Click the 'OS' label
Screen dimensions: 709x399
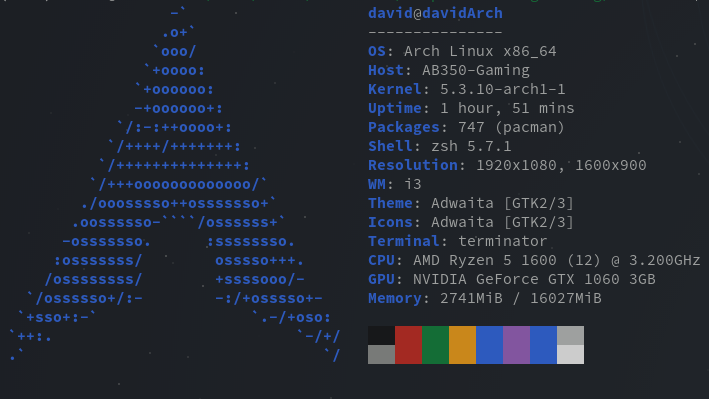pyautogui.click(x=377, y=51)
